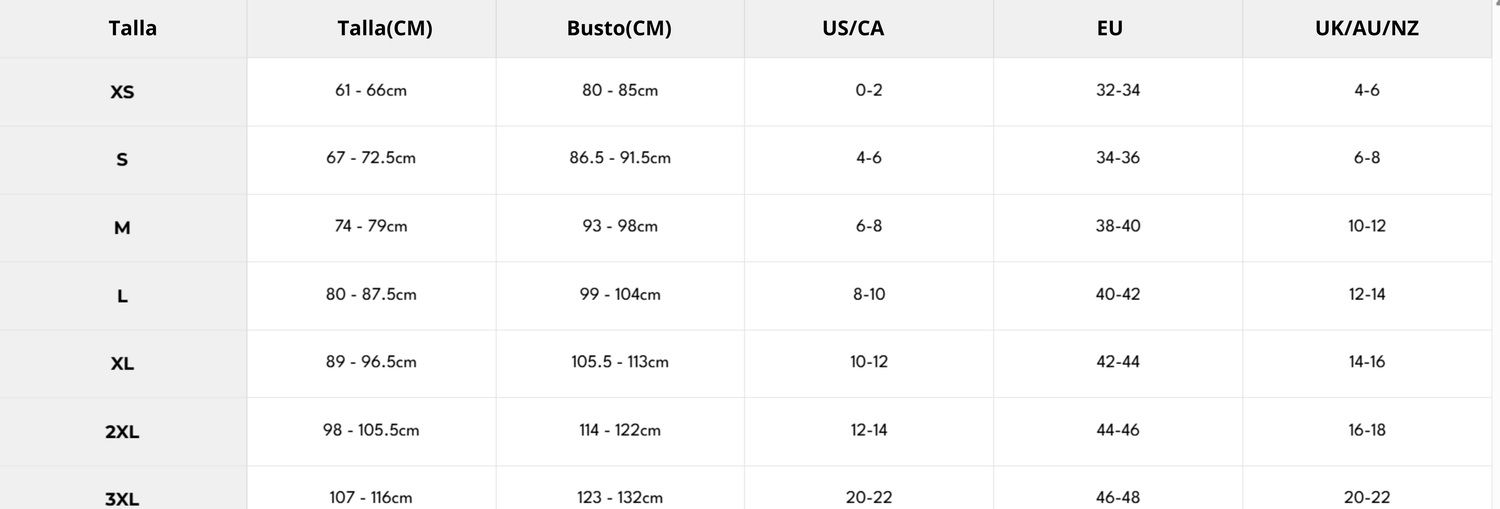Click the XS size row label
This screenshot has width=1500, height=509.
click(x=122, y=92)
